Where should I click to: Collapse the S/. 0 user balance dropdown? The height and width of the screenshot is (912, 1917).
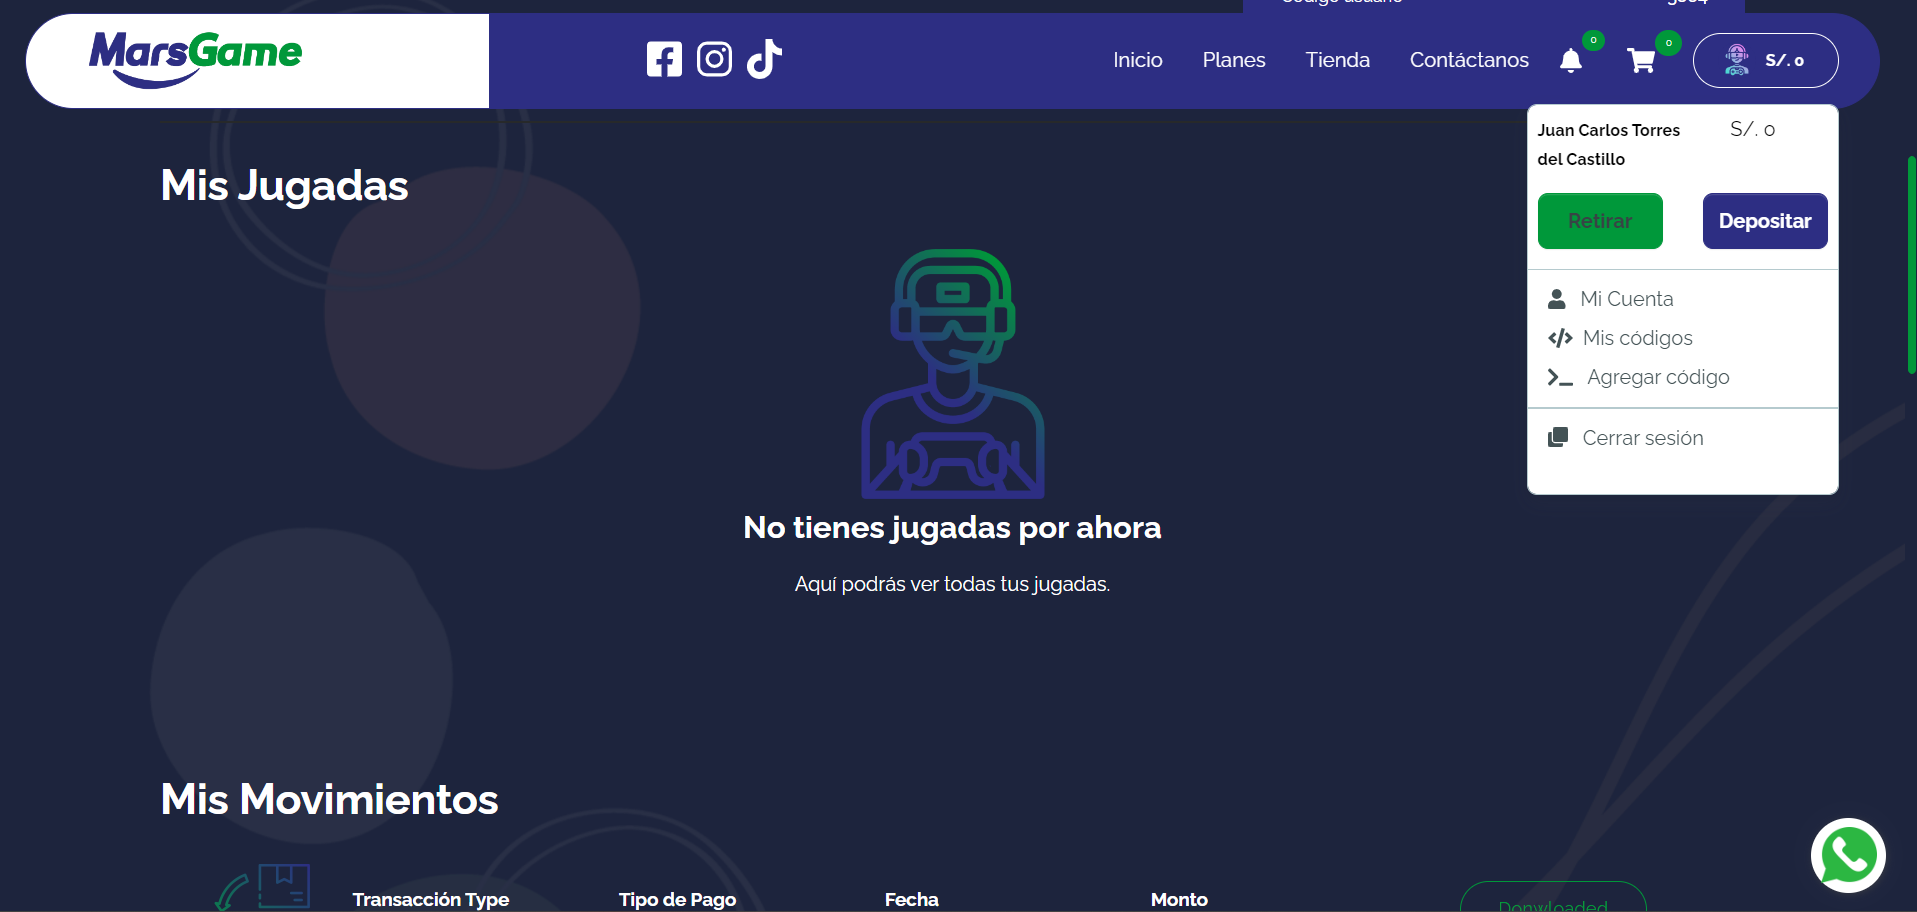click(x=1784, y=61)
